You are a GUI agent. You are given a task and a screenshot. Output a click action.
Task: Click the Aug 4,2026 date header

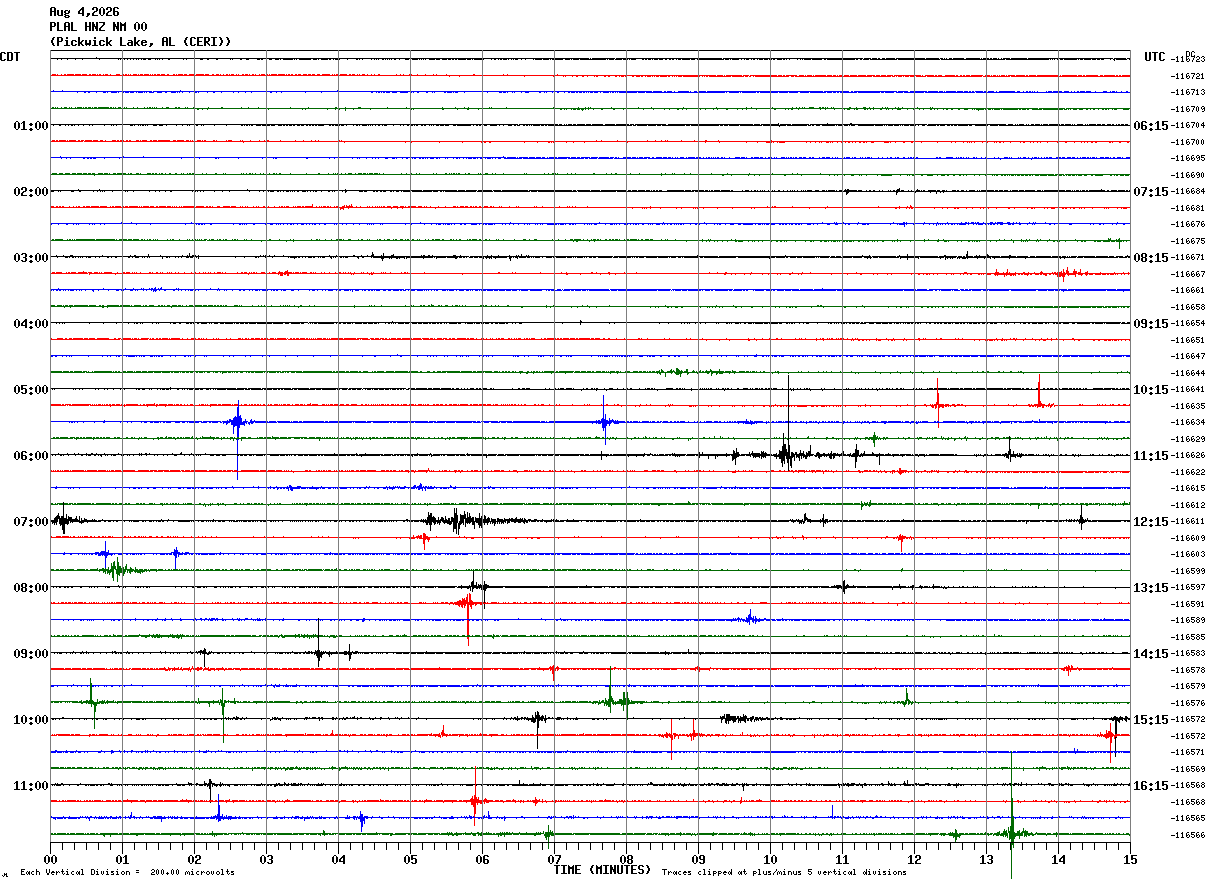pyautogui.click(x=84, y=12)
